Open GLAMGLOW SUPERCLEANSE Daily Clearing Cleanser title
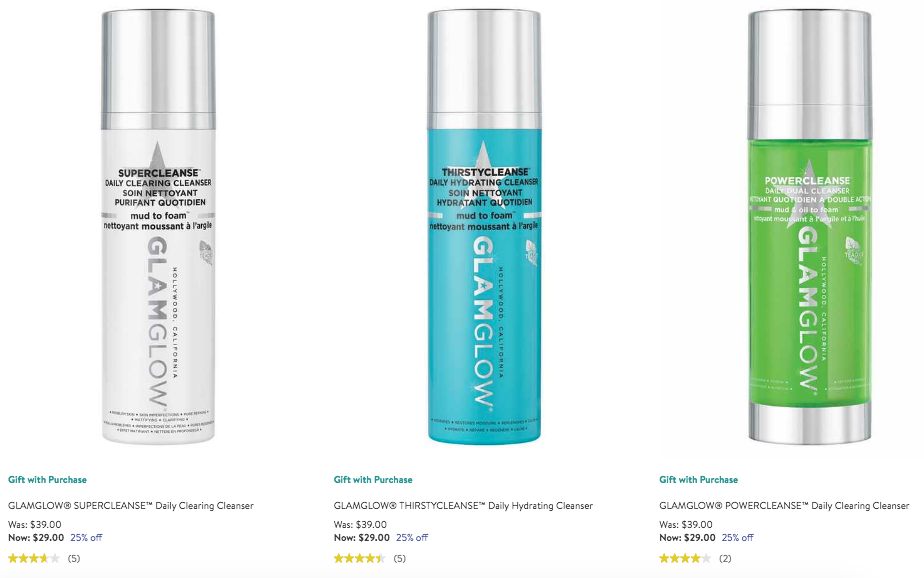 [131, 506]
